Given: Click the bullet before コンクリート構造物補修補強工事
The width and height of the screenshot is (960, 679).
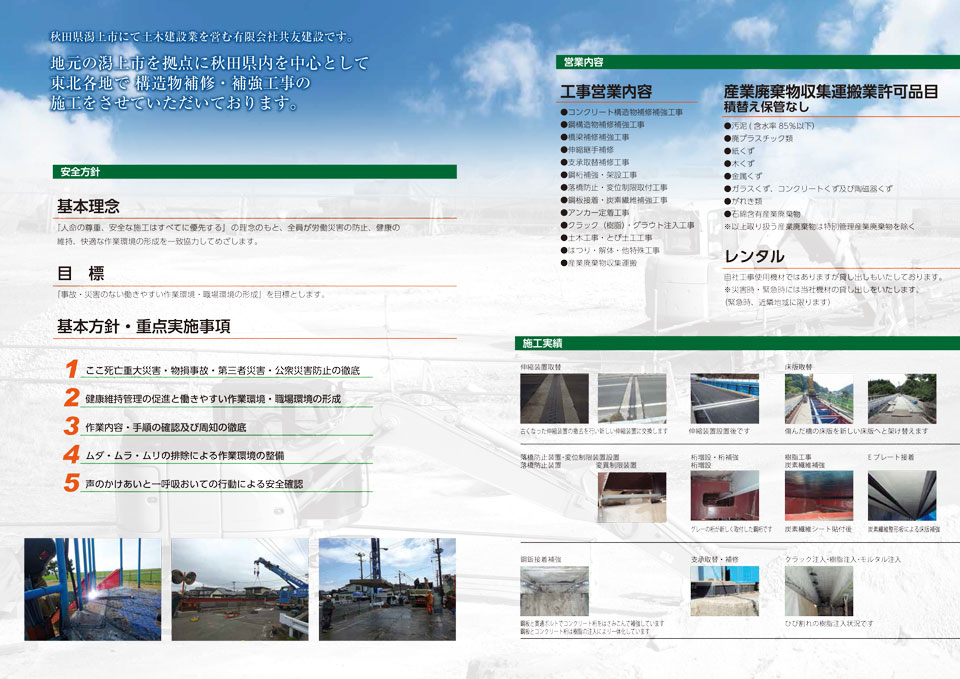Looking at the screenshot, I should coord(564,112).
